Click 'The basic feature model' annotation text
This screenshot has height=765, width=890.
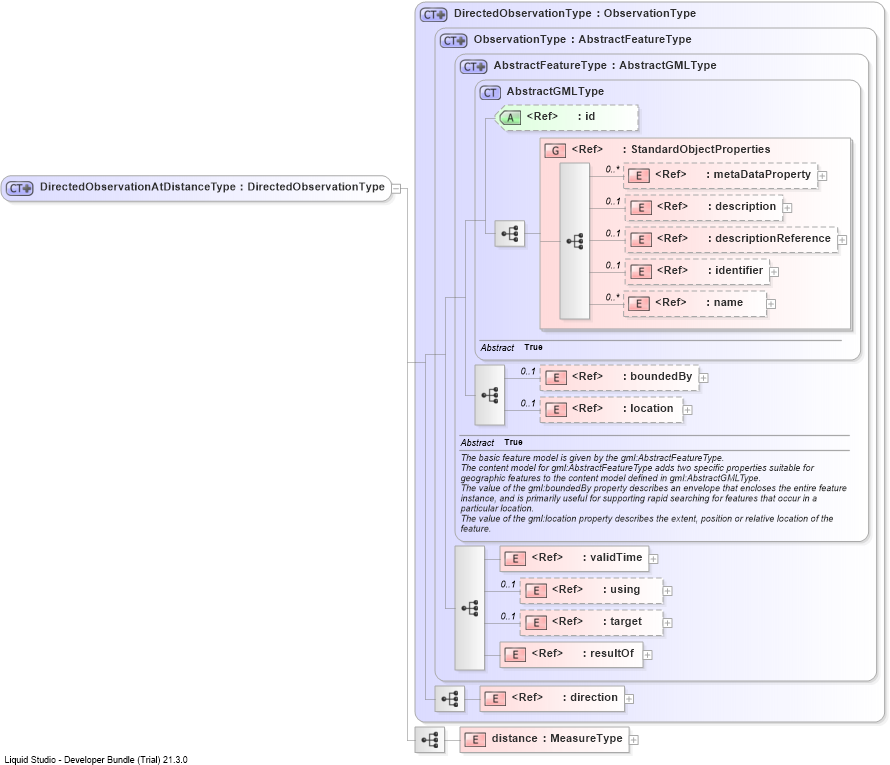(592, 457)
